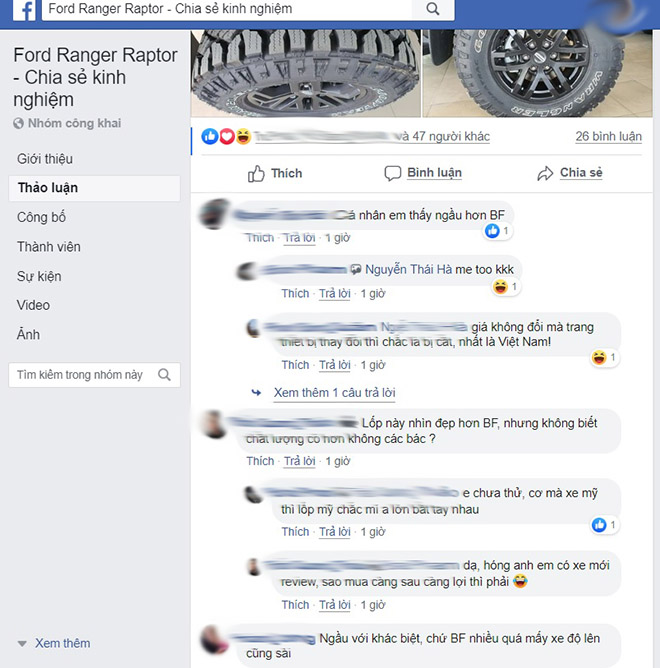Open the Facebook home logo

tap(24, 10)
